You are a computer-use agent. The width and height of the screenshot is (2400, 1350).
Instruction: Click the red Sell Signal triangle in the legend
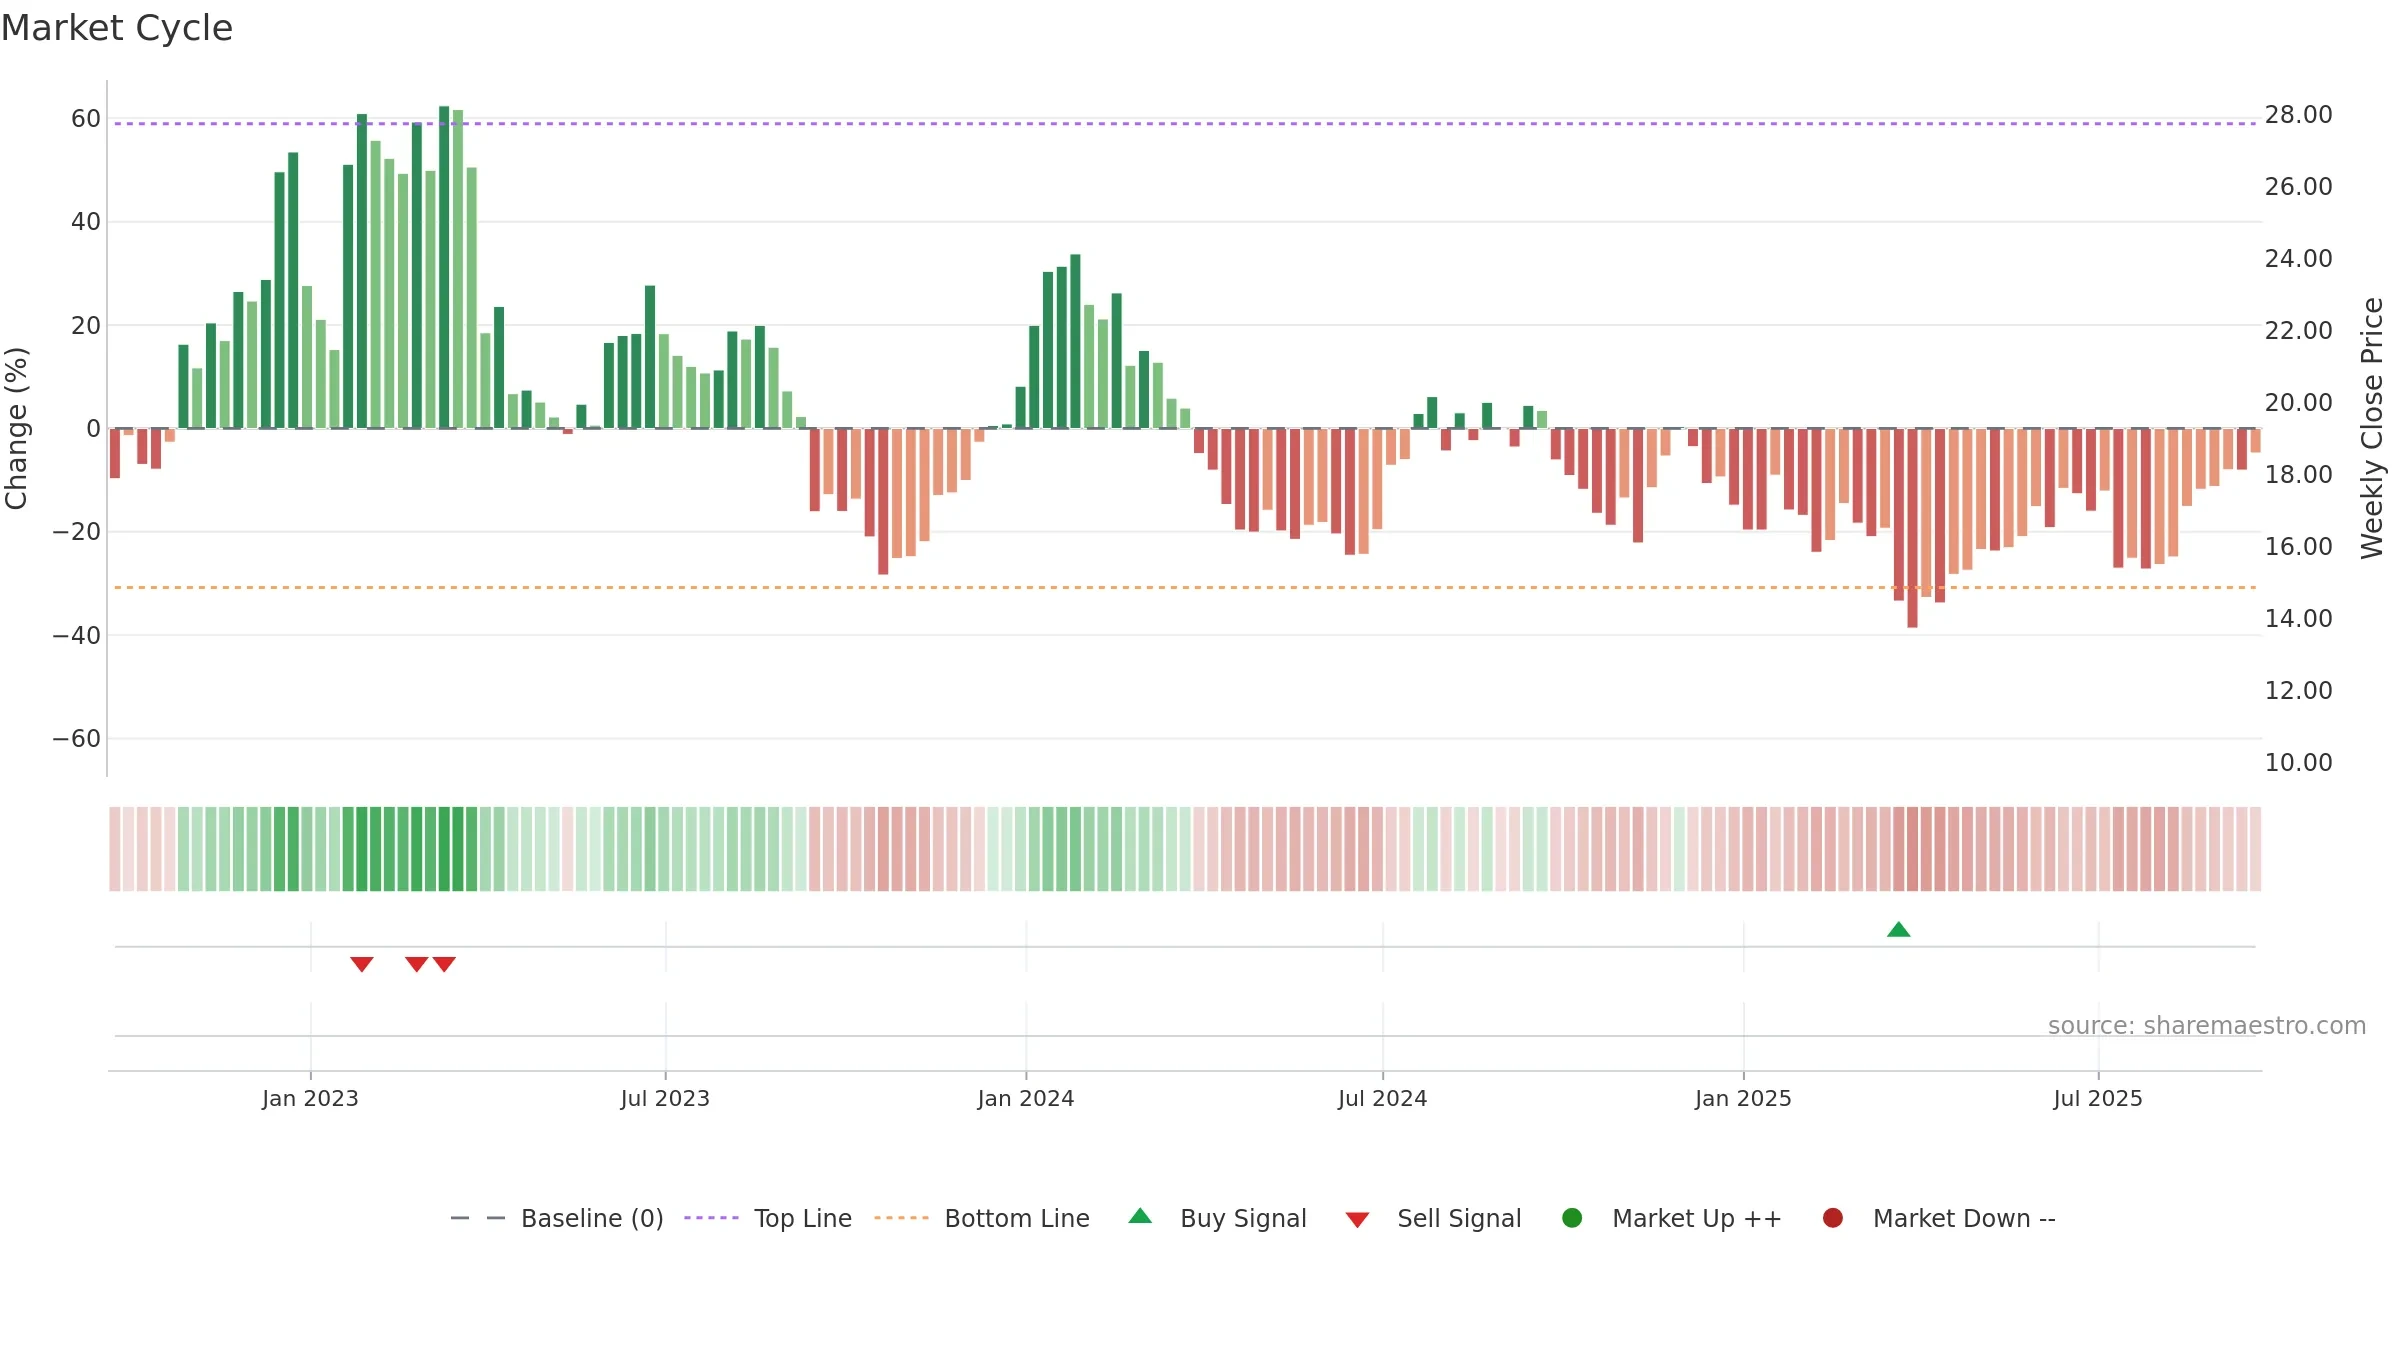pyautogui.click(x=1357, y=1220)
